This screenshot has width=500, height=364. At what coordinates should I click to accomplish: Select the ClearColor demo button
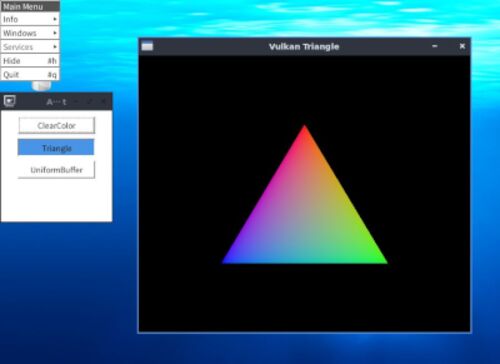[57, 125]
